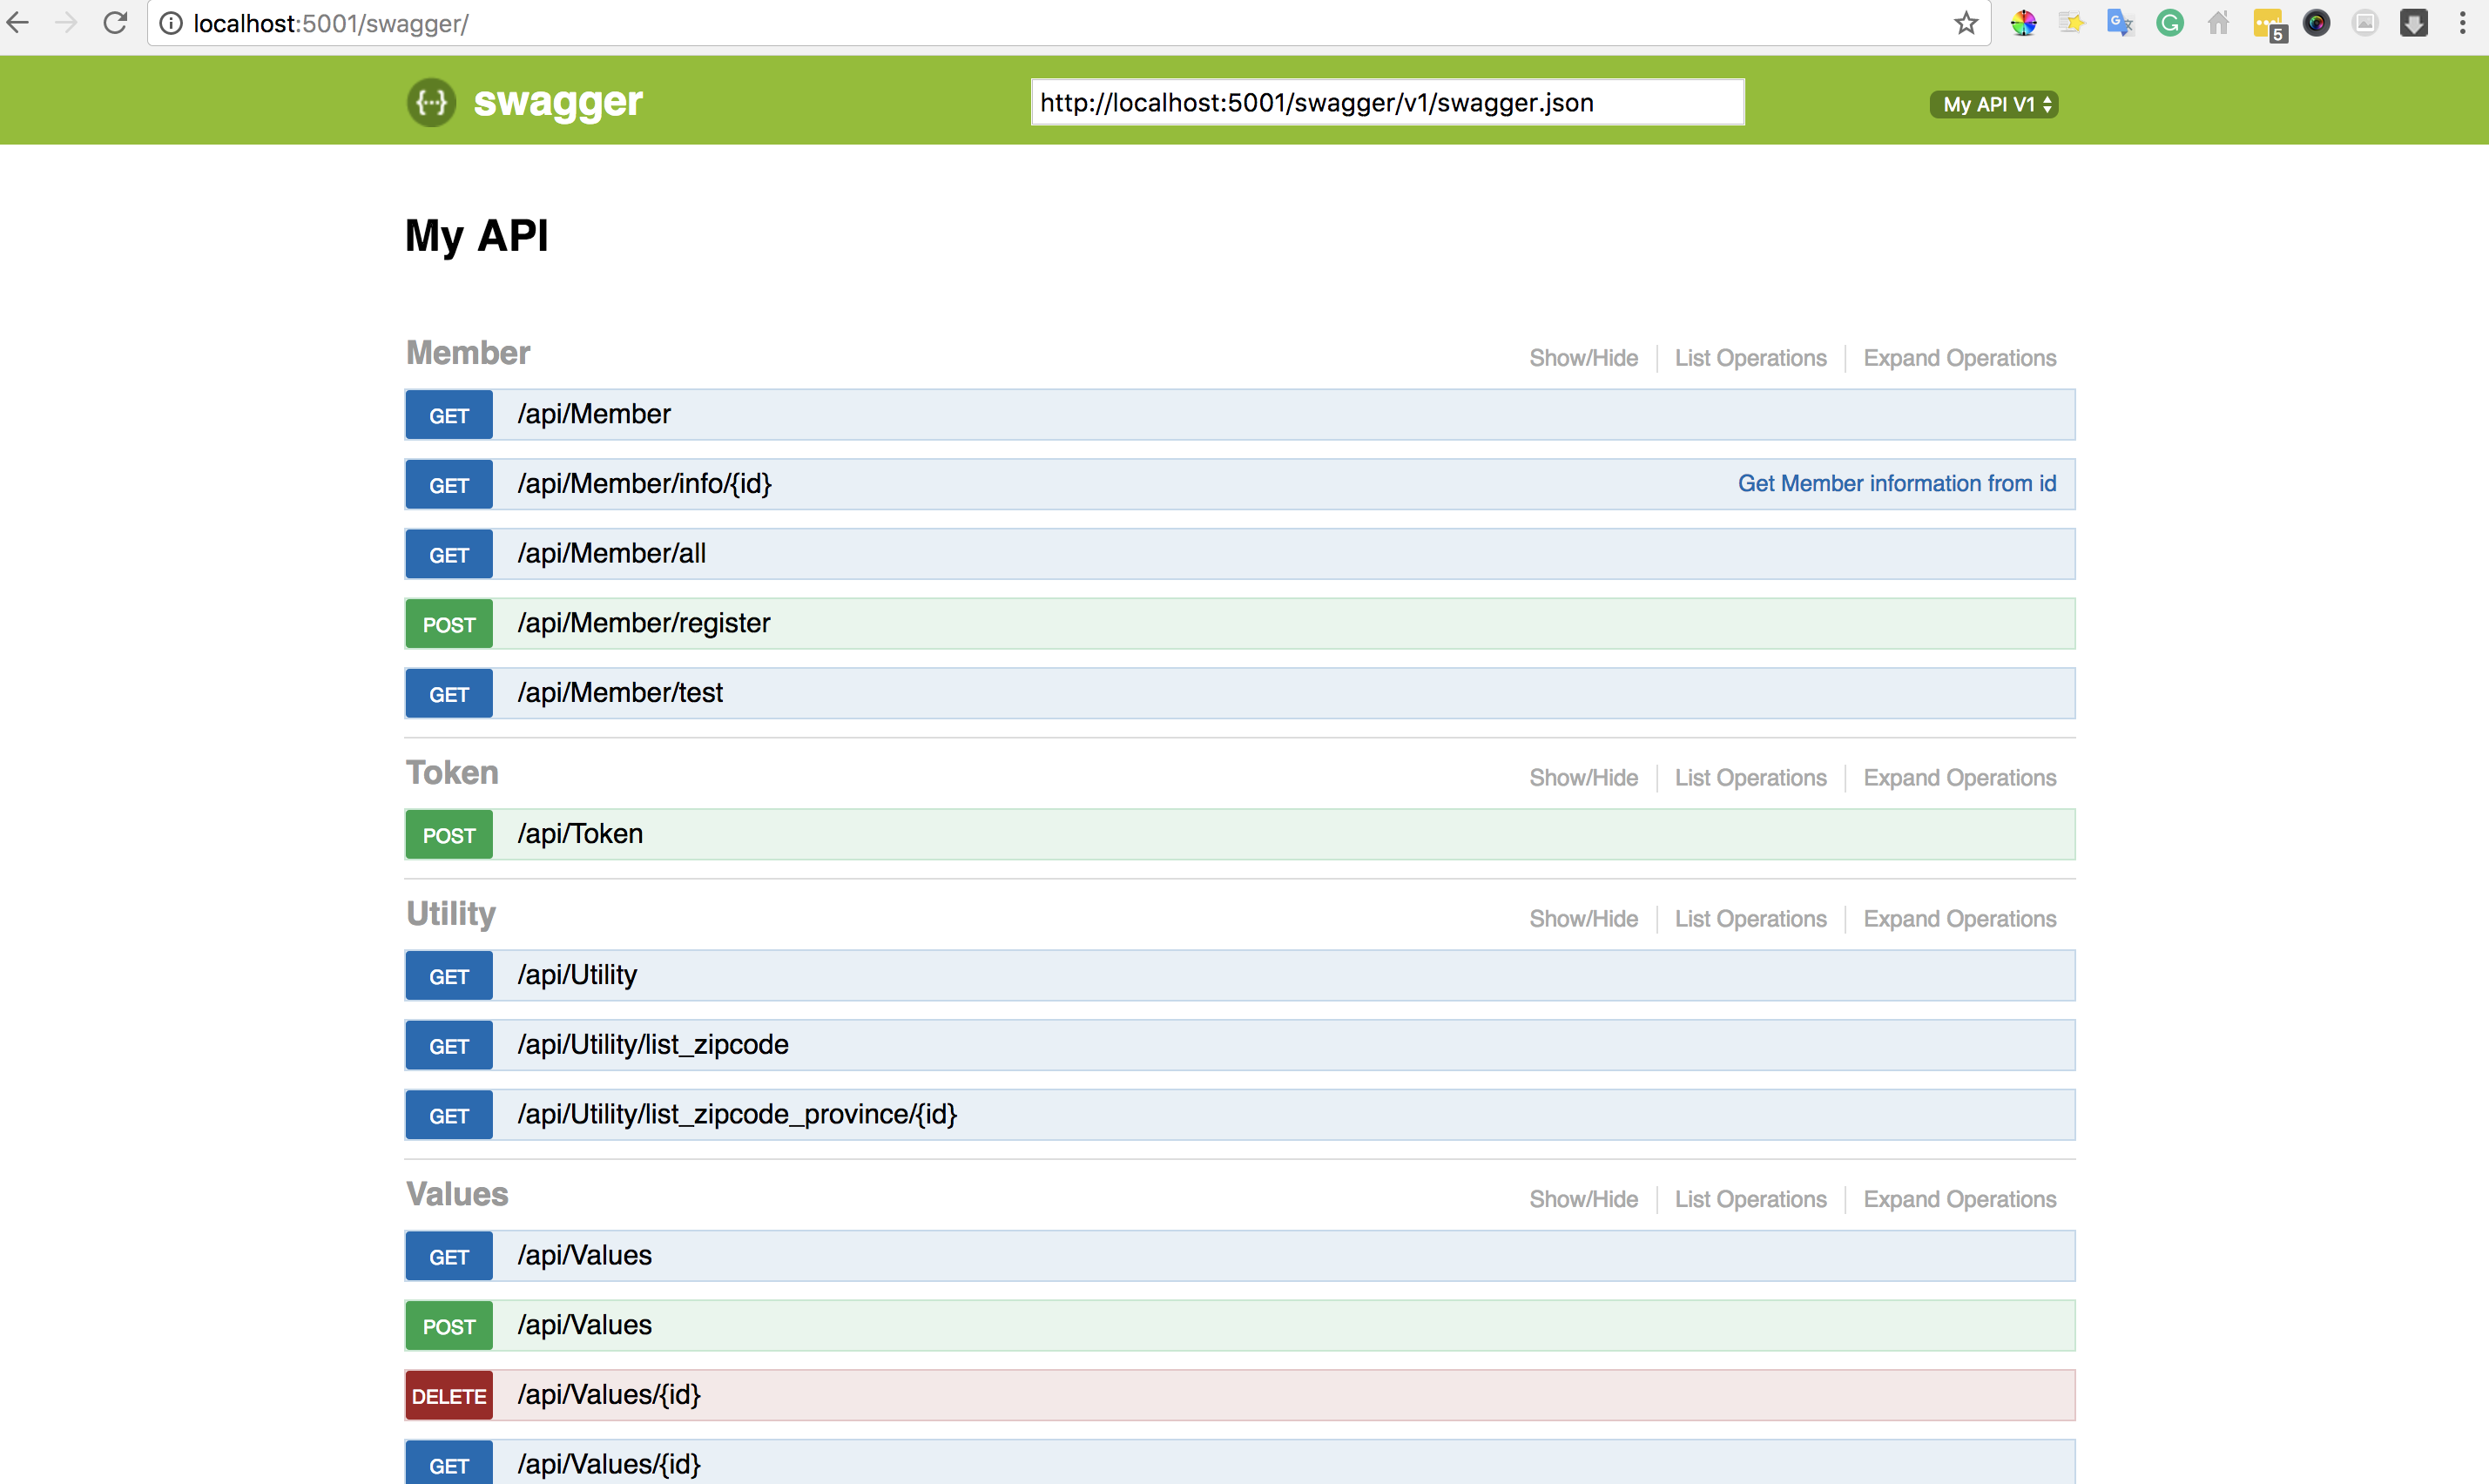This screenshot has width=2489, height=1484.
Task: Expand the /api/Member endpoint path
Action: pos(594,414)
